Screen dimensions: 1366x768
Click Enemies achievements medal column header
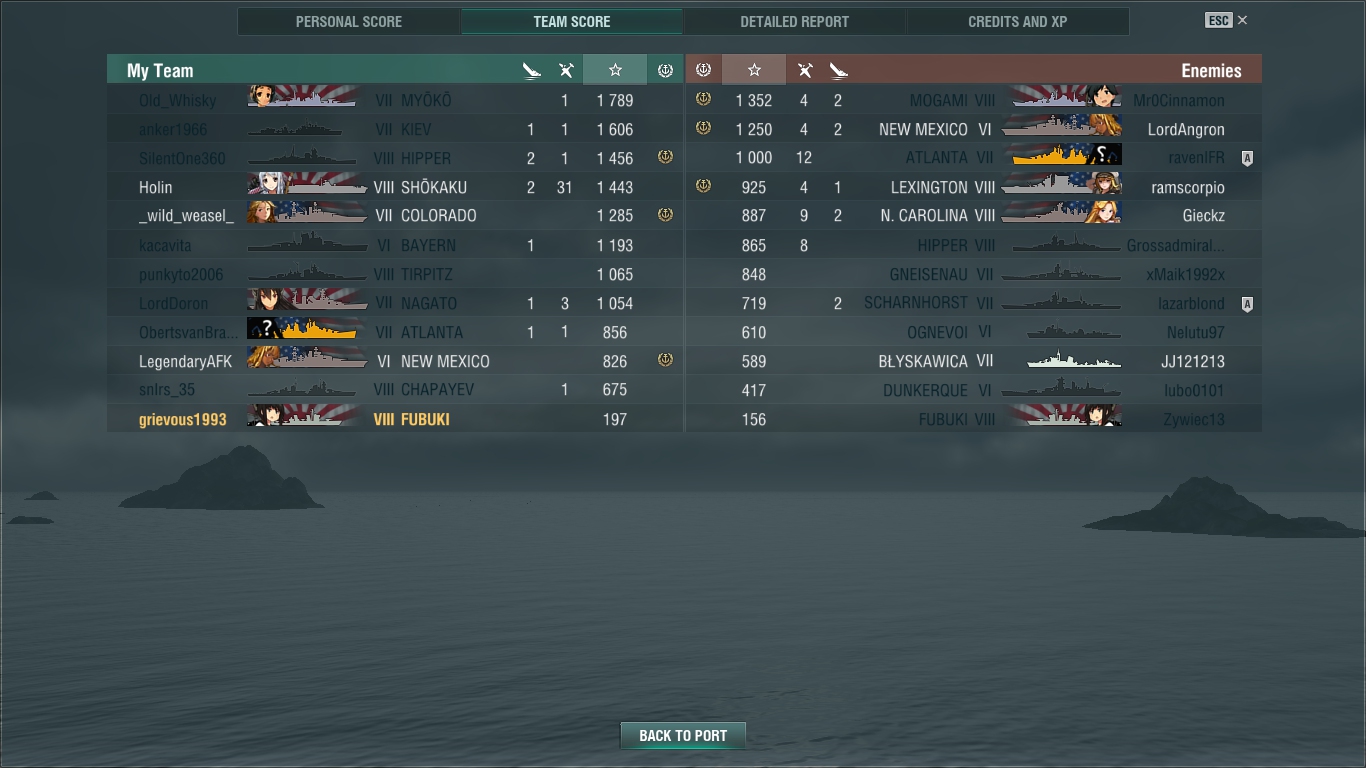[703, 70]
